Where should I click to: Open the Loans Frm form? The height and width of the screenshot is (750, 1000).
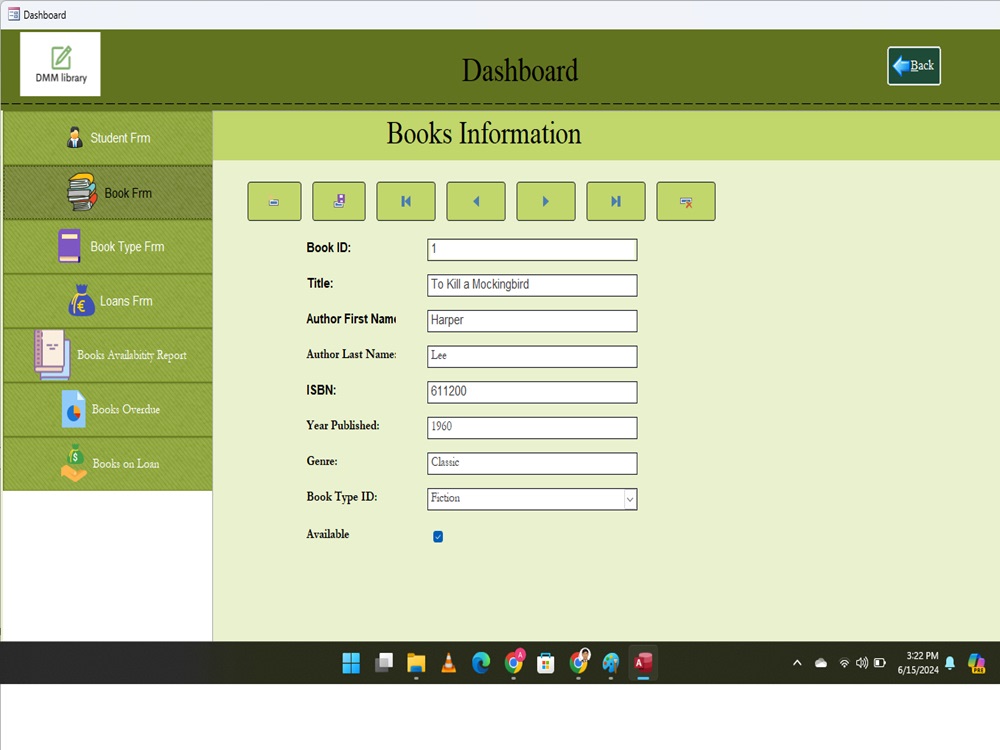[108, 301]
